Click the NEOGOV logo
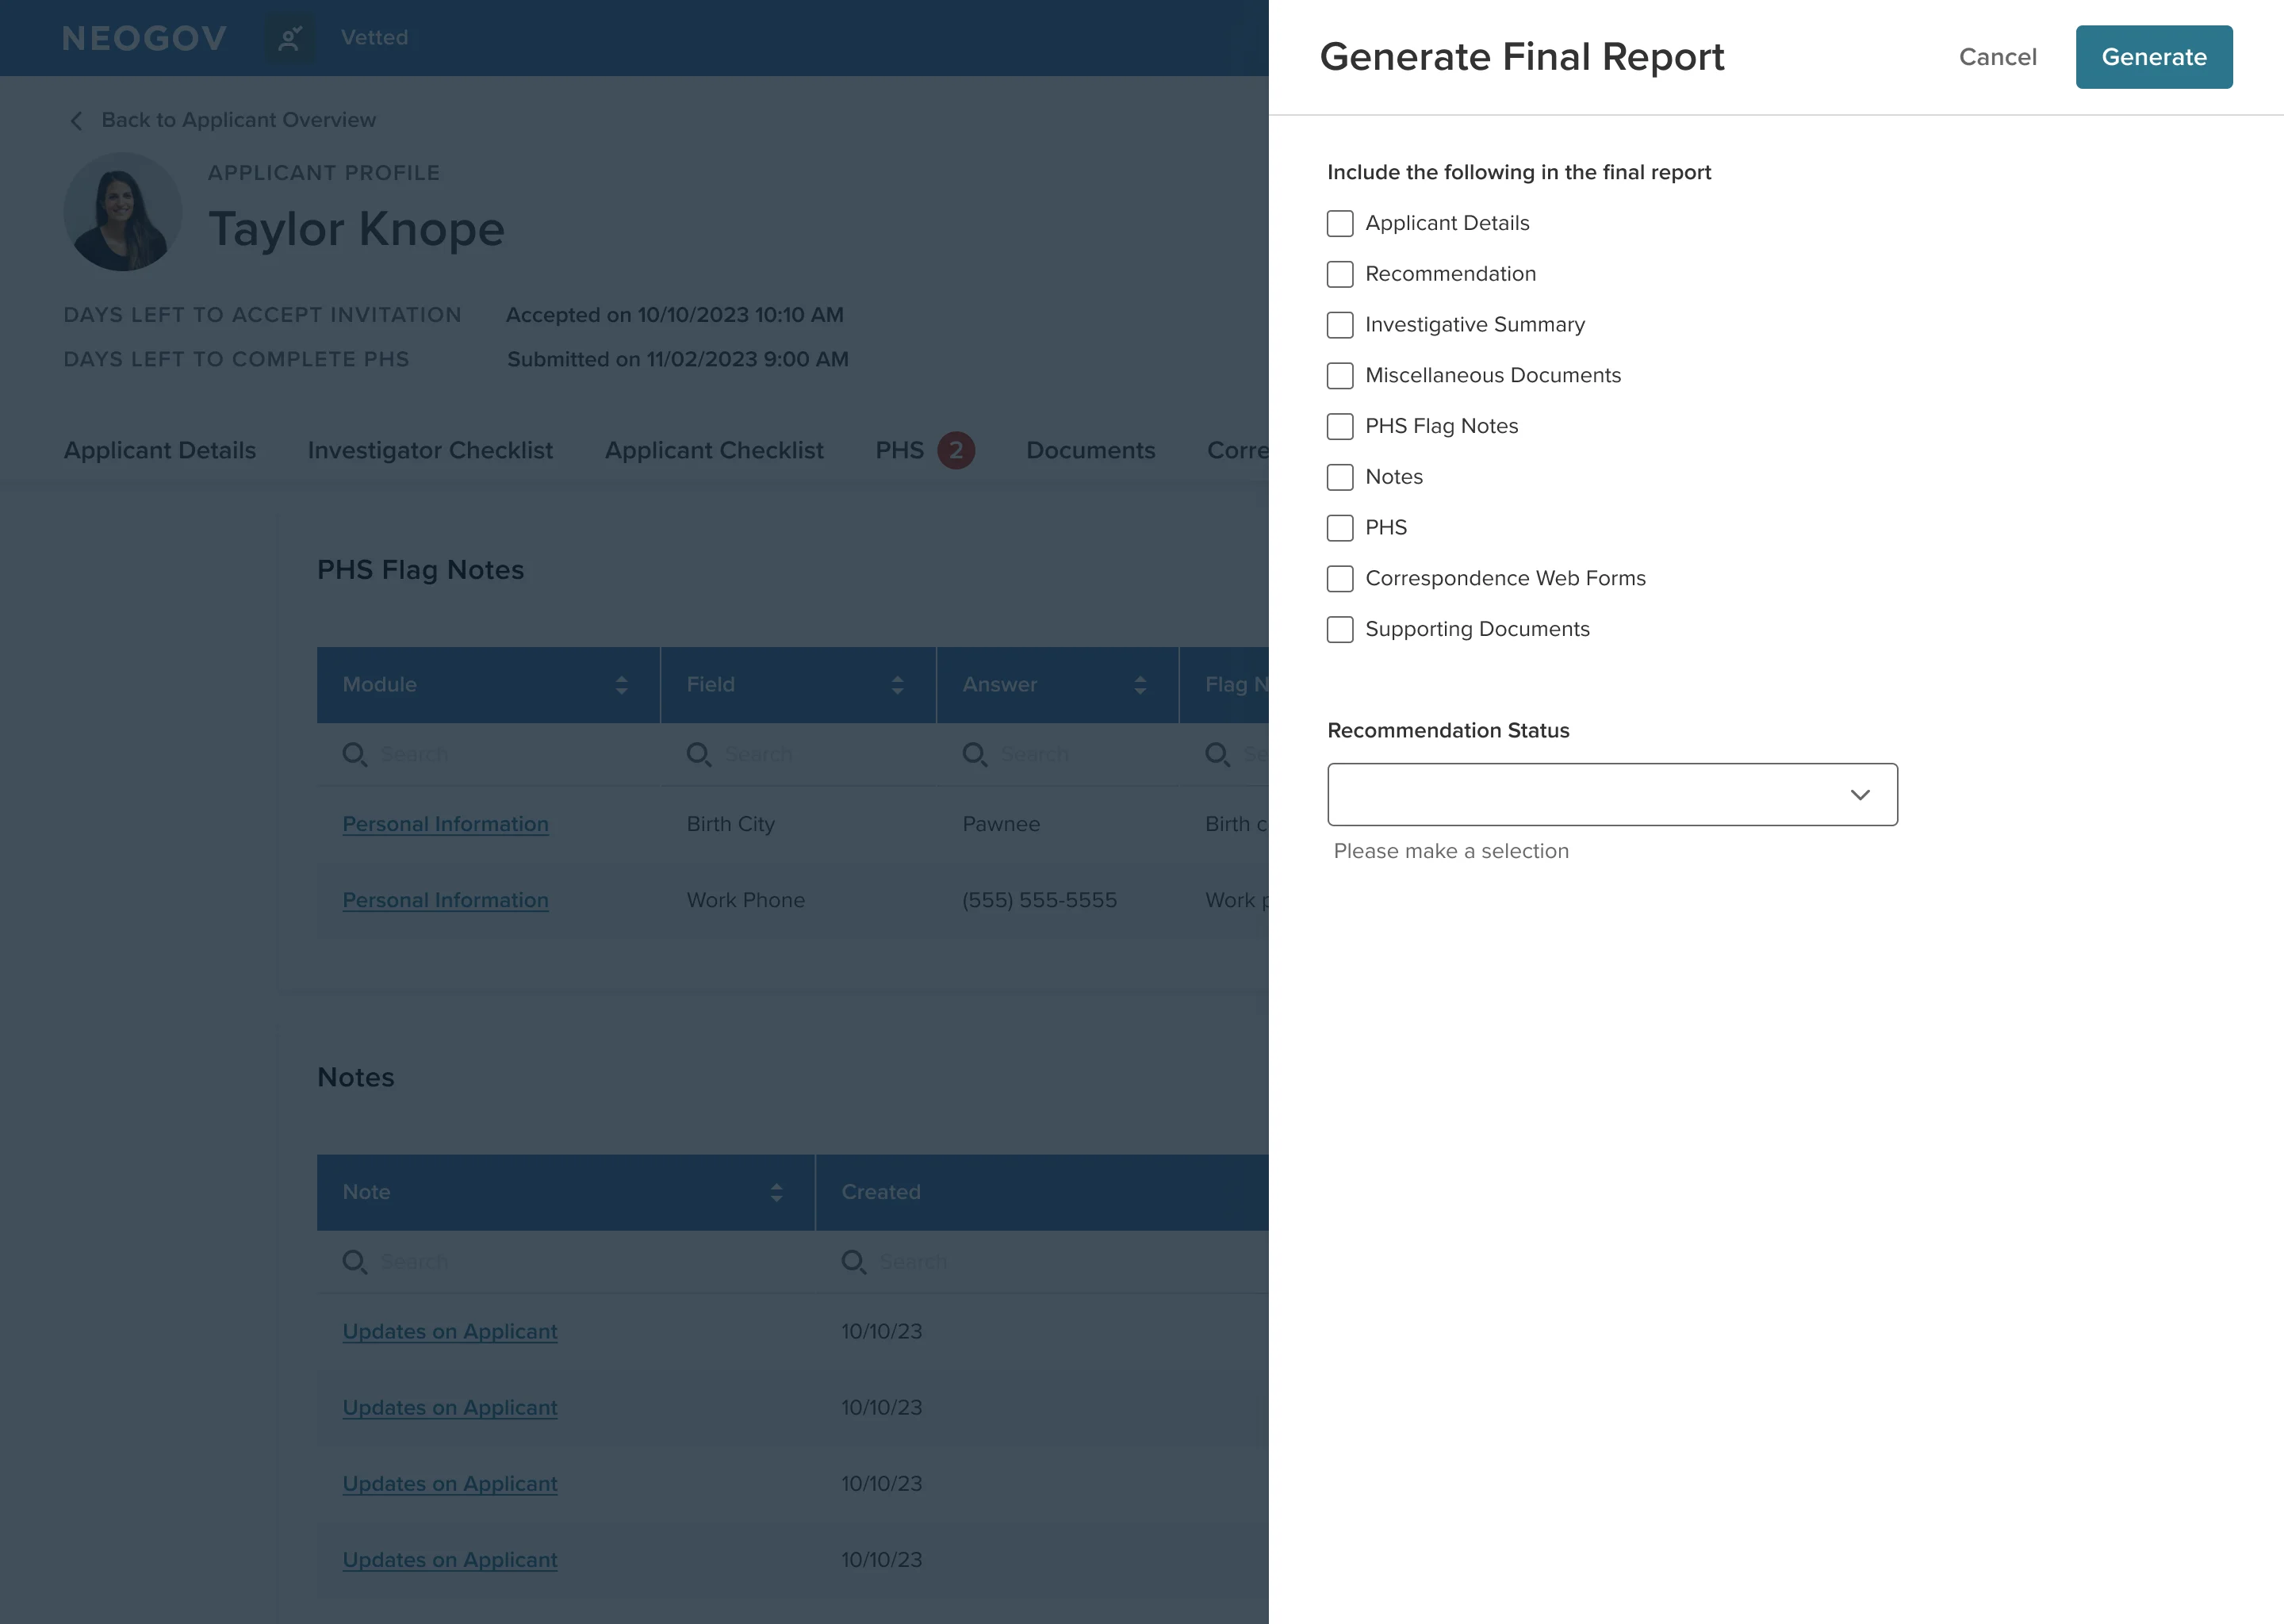The width and height of the screenshot is (2284, 1624). (145, 38)
